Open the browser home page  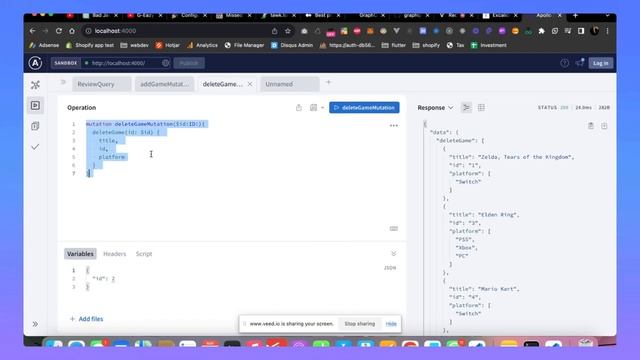coord(72,31)
